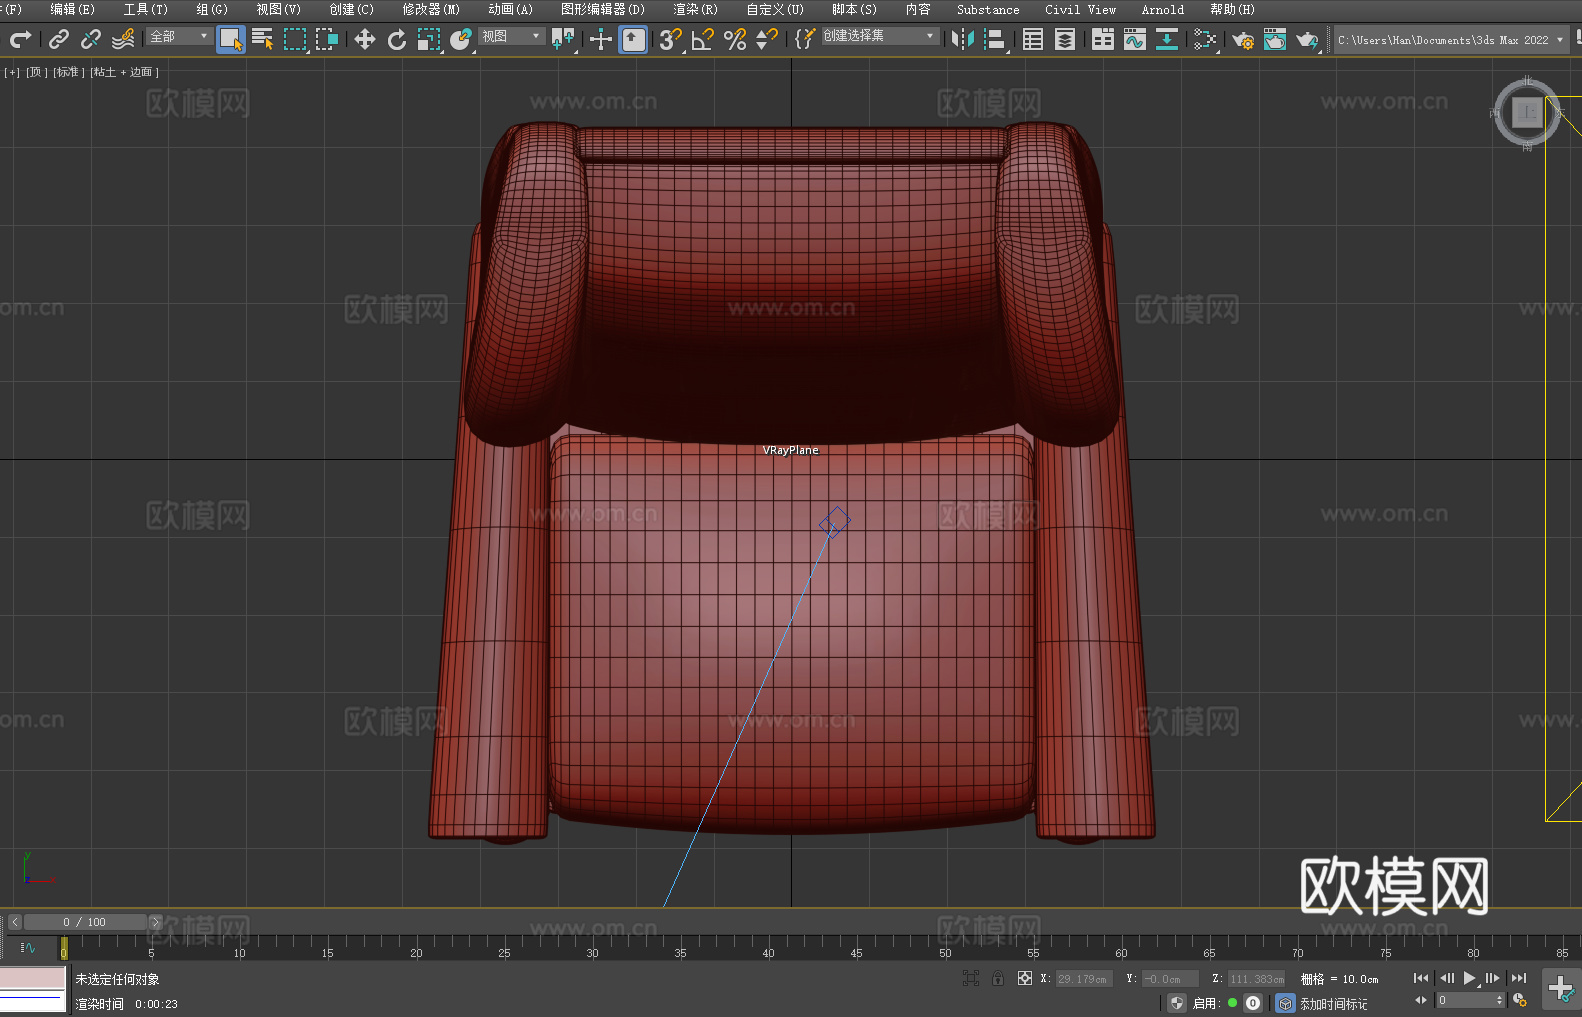Open the Scene Explorer toggle icon
Viewport: 1582px width, 1017px height.
point(1033,39)
